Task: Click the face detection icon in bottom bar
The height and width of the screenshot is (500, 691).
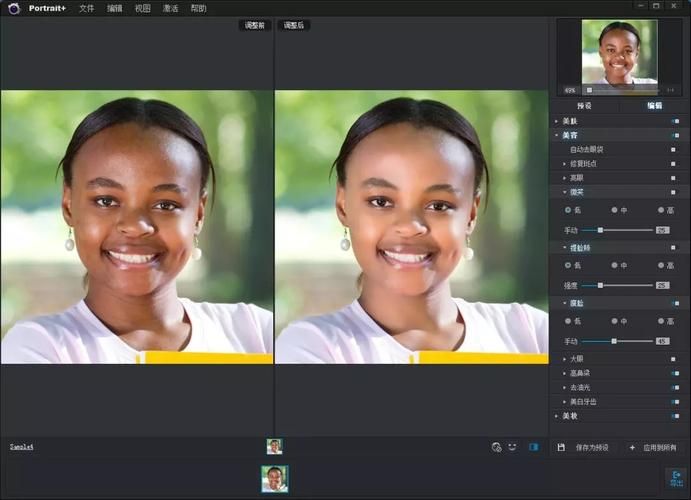Action: pyautogui.click(x=497, y=447)
